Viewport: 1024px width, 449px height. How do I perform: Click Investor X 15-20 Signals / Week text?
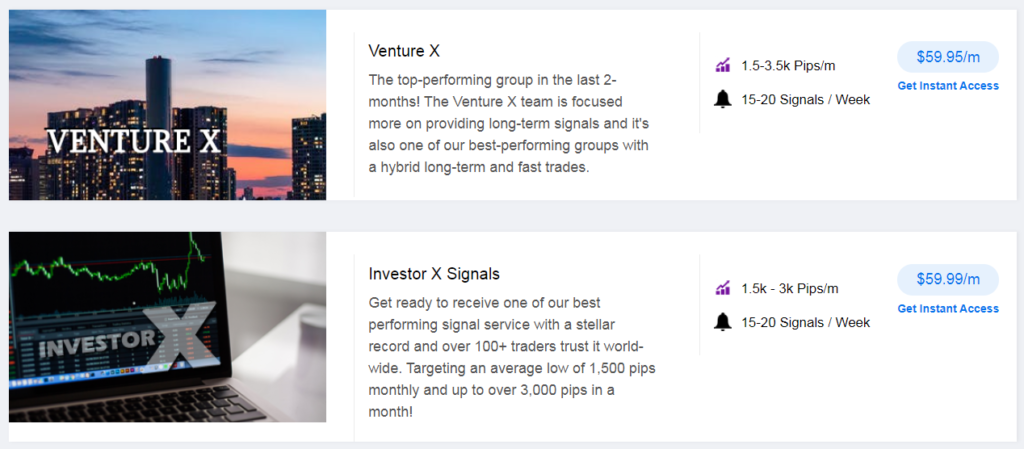click(806, 322)
